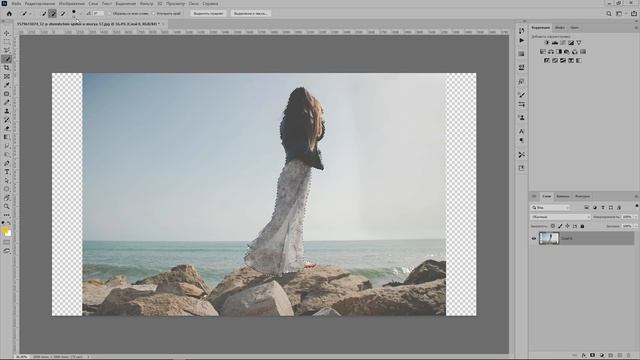Choose Add to selection mode
The image size is (640, 360).
[x=53, y=13]
